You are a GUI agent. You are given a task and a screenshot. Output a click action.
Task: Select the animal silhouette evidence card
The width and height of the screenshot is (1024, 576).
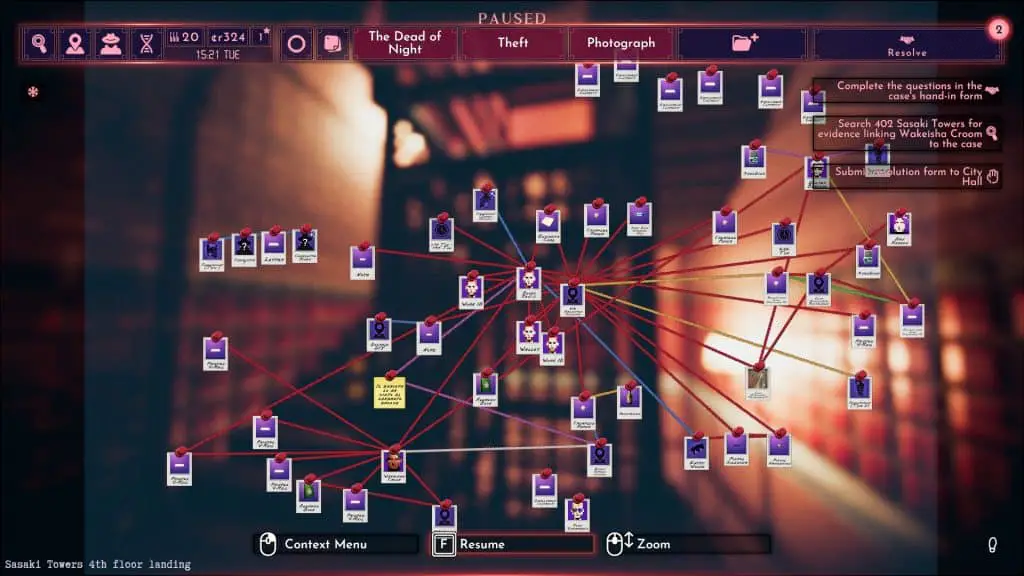click(697, 453)
